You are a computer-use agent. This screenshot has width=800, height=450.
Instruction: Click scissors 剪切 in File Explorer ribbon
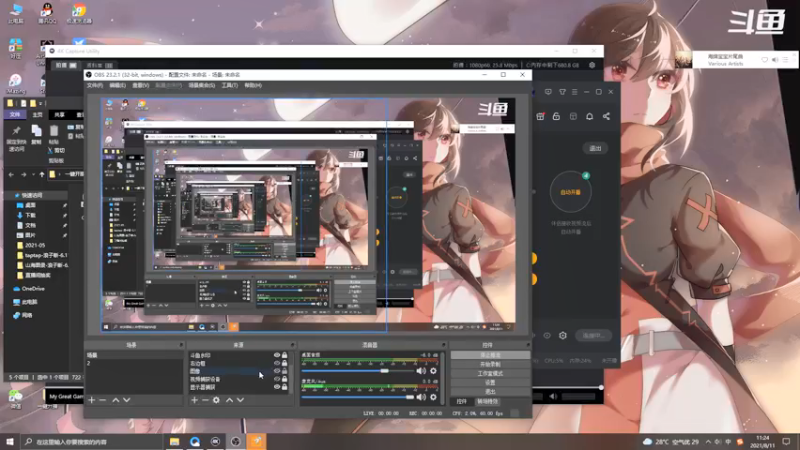tap(56, 151)
